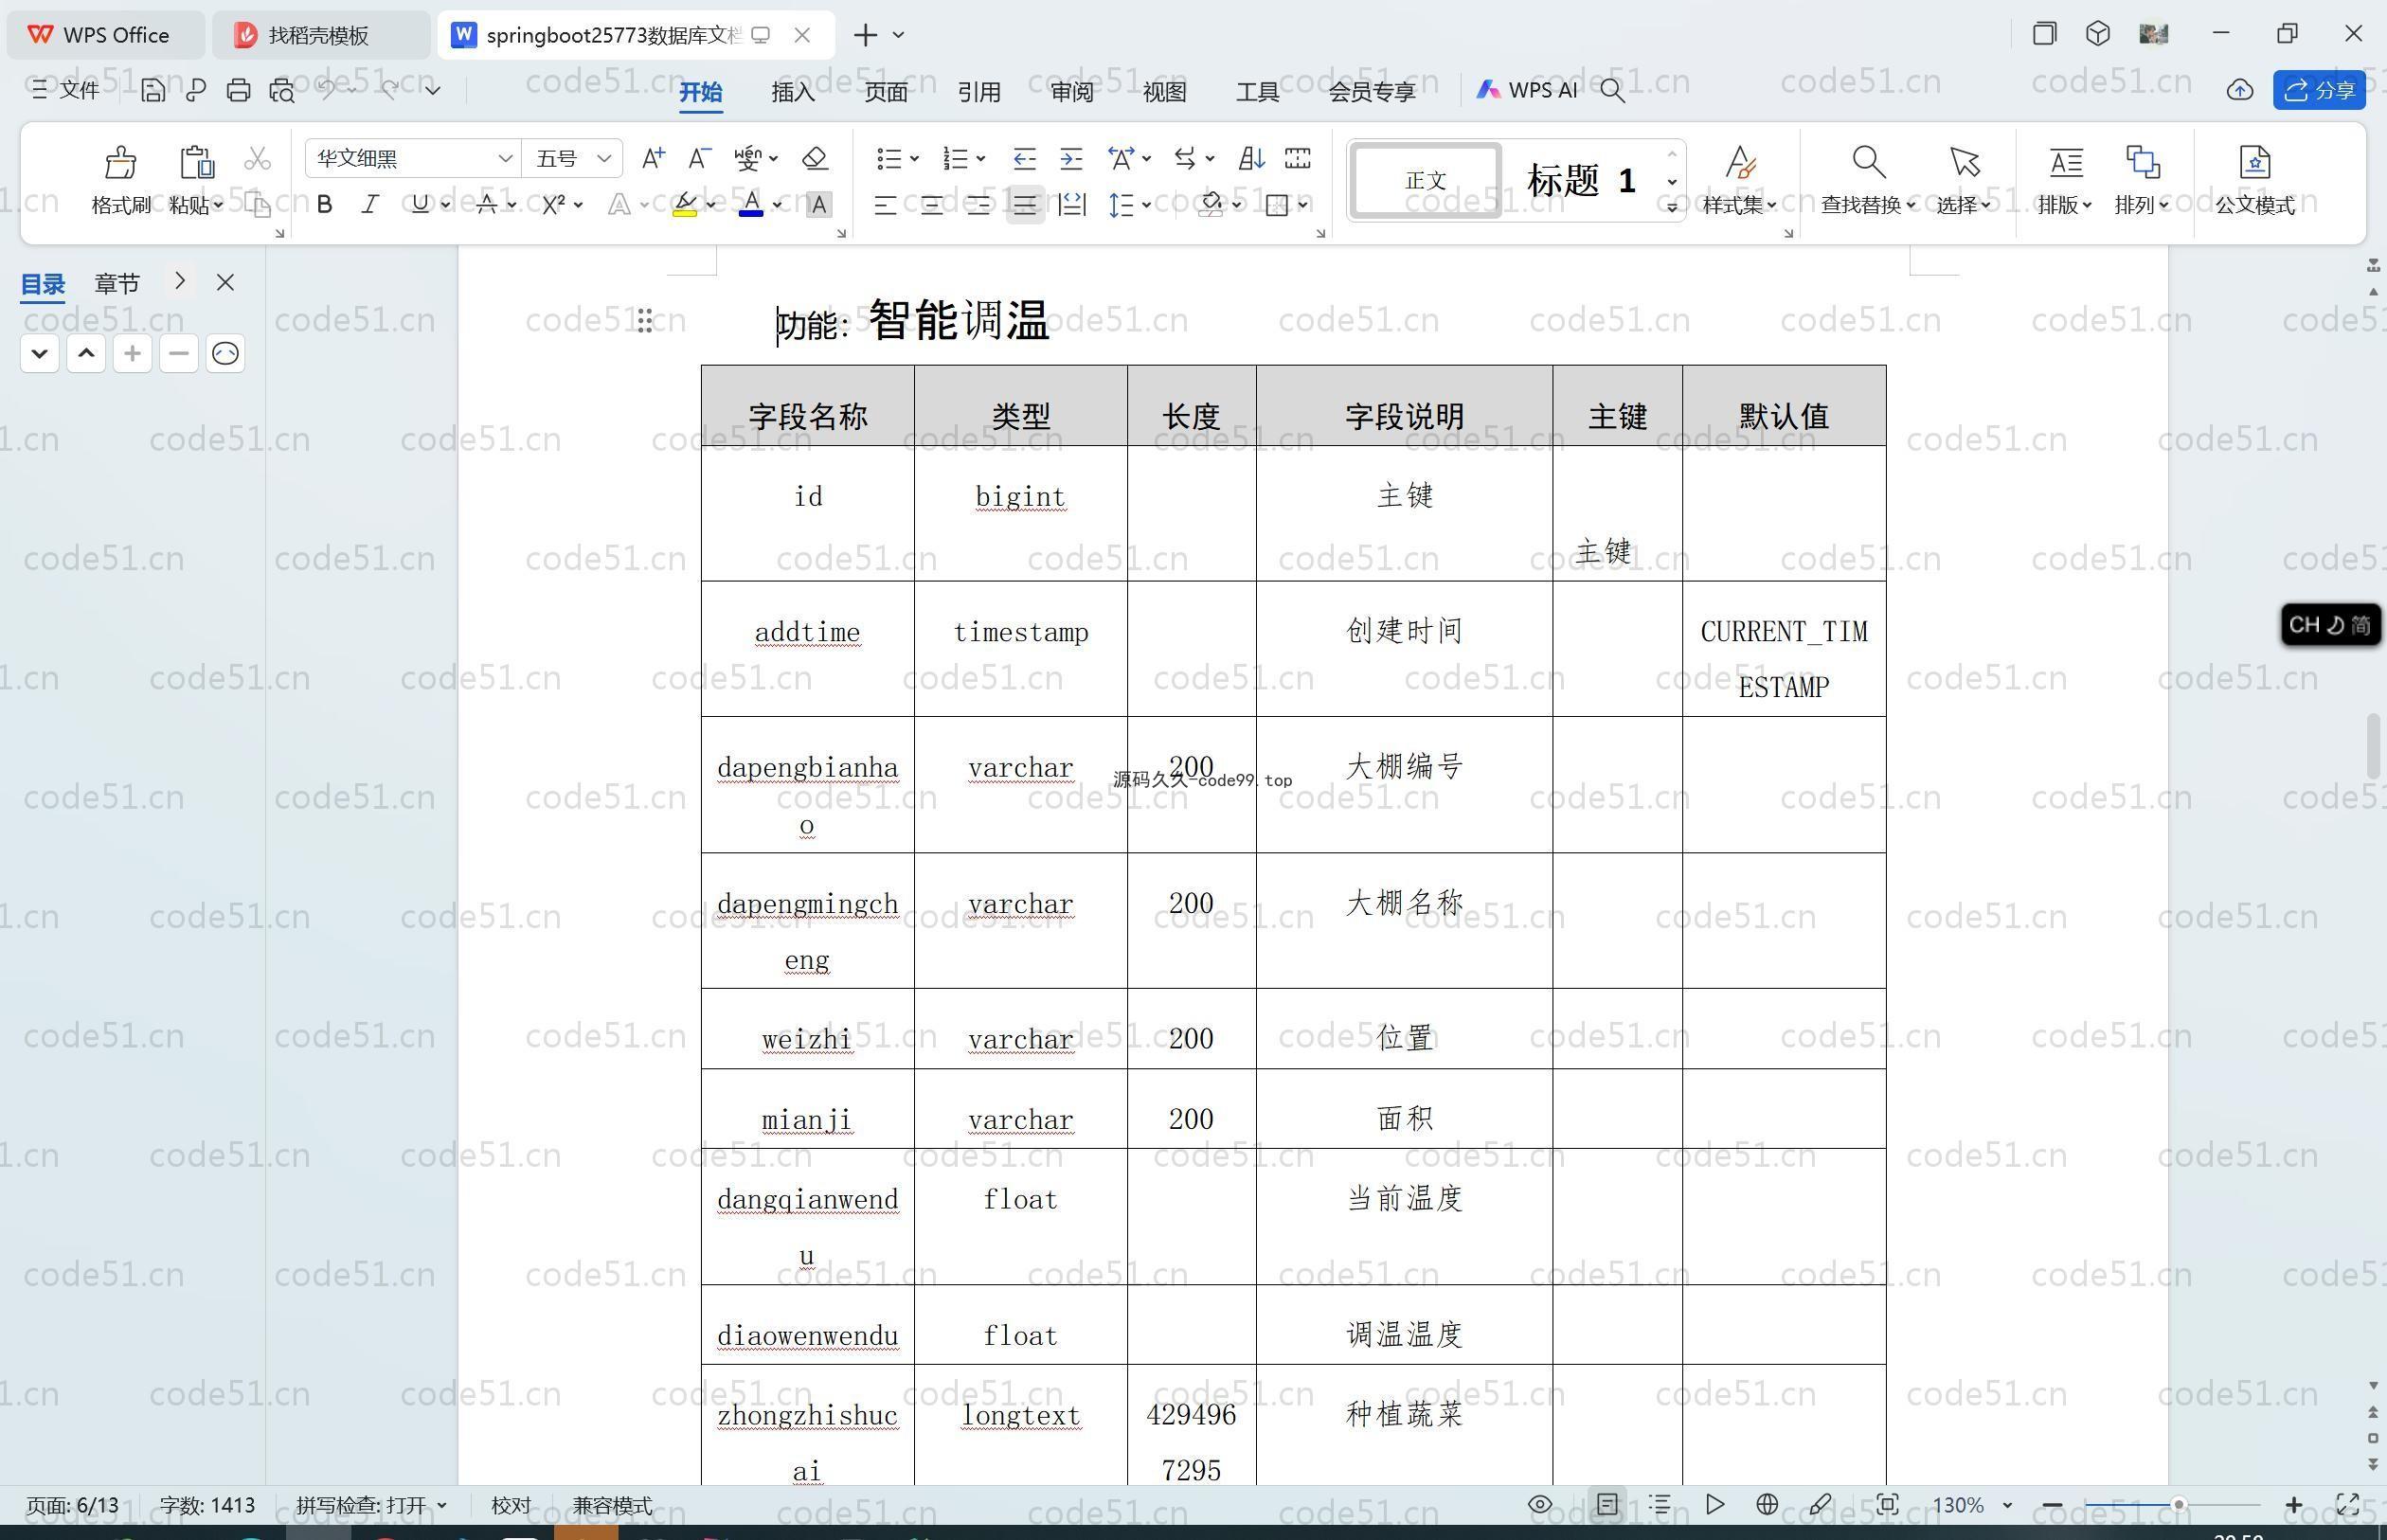Image resolution: width=2387 pixels, height=1540 pixels.
Task: Expand the borders dropdown arrow
Action: [1303, 205]
